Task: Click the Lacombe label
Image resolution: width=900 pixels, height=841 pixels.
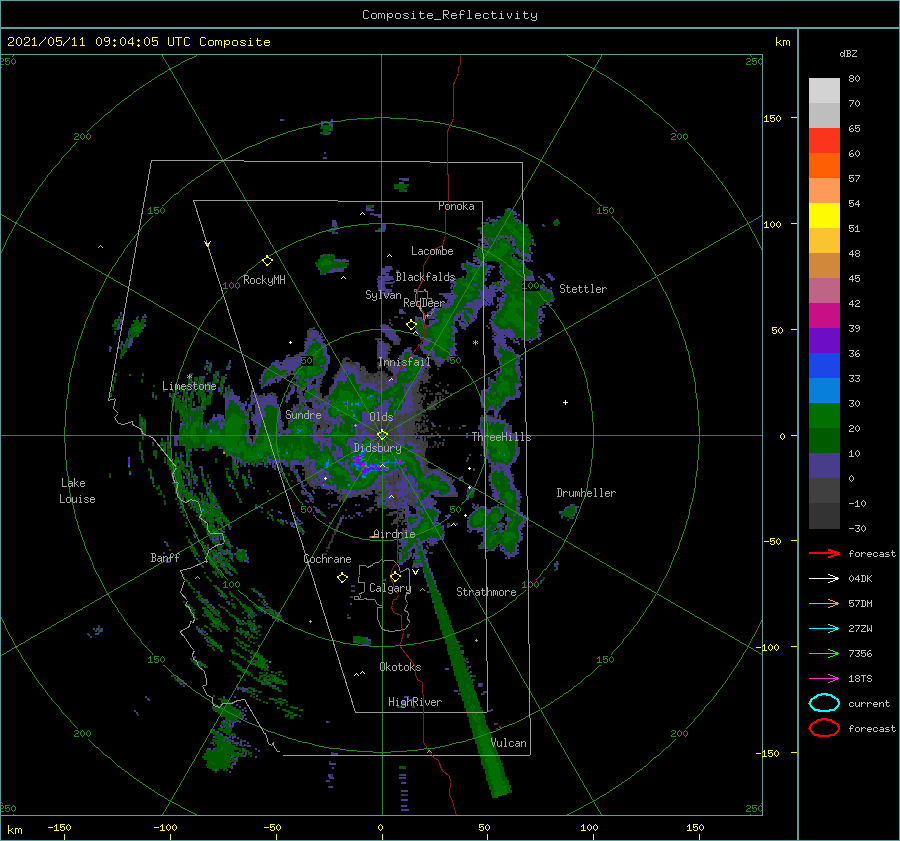Action: click(432, 251)
